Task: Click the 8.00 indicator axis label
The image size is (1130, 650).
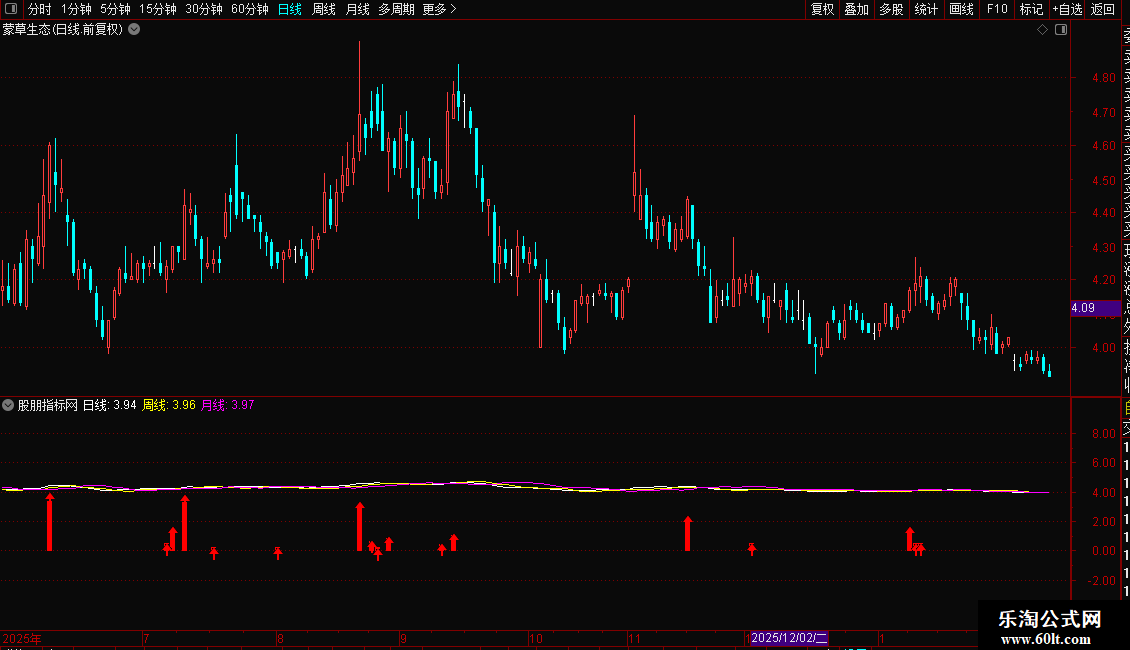Action: (1103, 434)
